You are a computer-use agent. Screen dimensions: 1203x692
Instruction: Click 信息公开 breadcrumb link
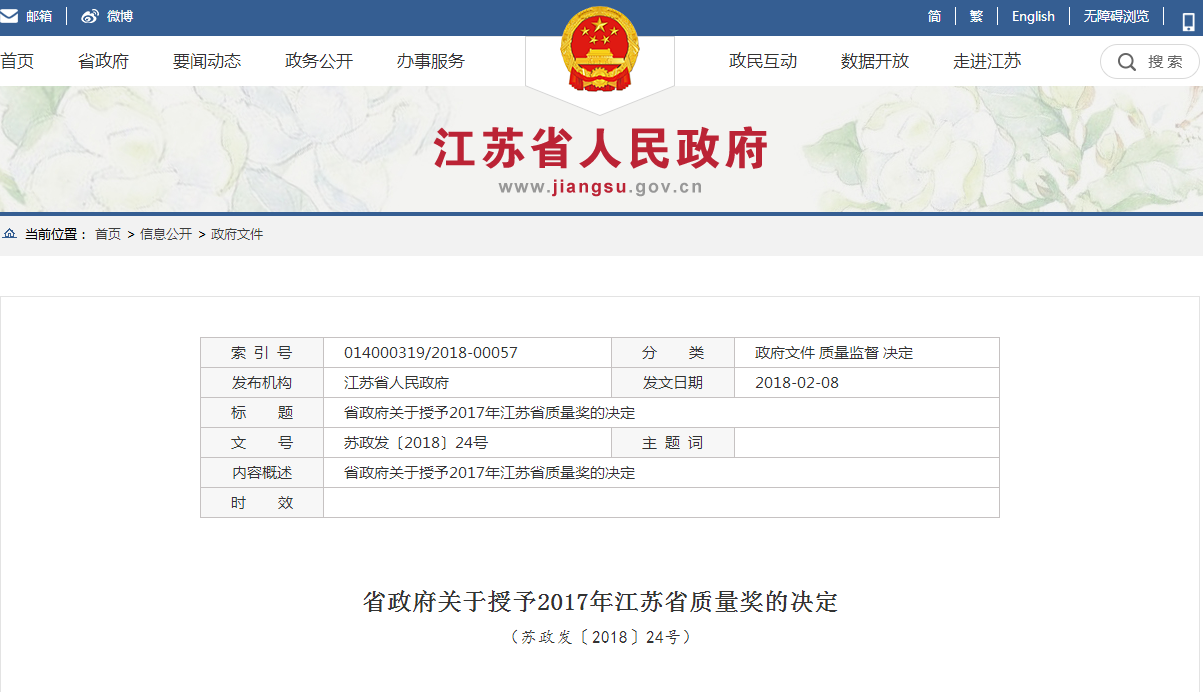[x=166, y=234]
